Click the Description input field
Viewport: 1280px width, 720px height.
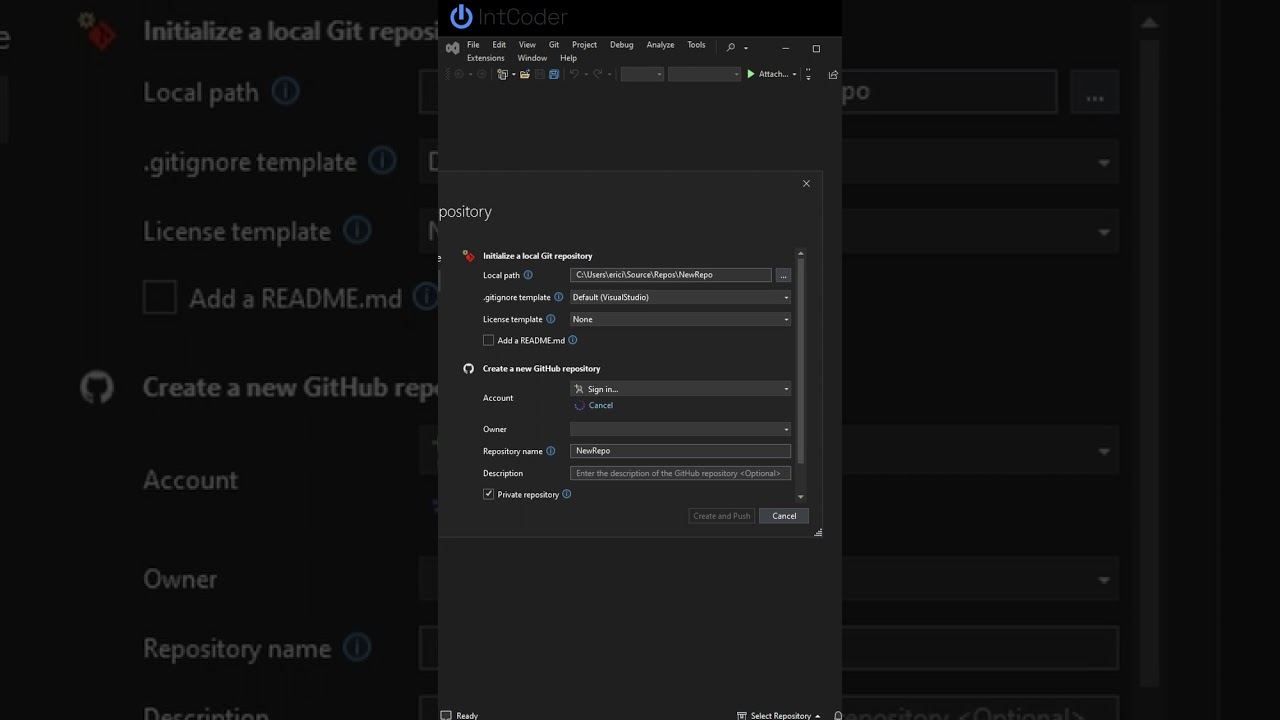pos(680,473)
